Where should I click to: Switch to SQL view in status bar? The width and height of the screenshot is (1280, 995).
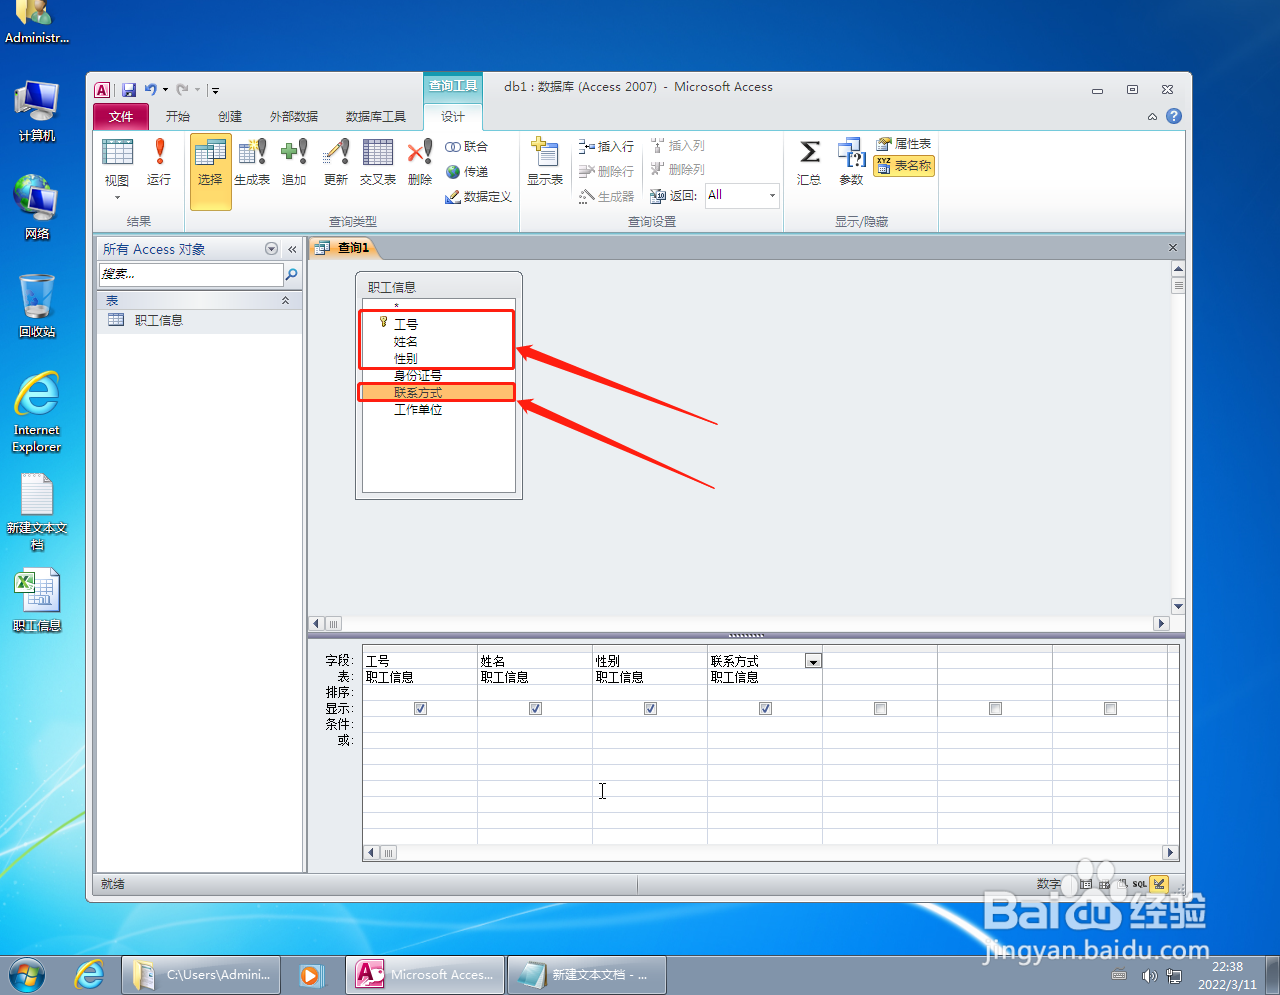tap(1139, 884)
